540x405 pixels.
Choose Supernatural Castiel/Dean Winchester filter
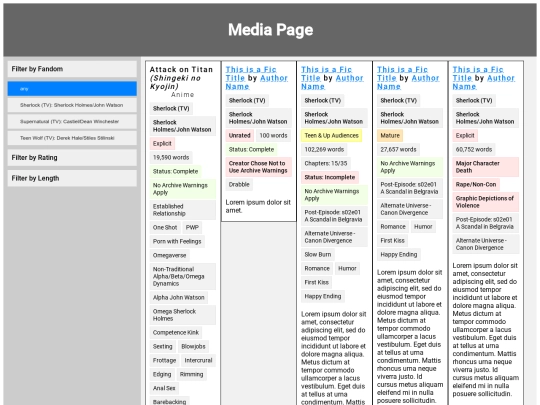tap(72, 122)
